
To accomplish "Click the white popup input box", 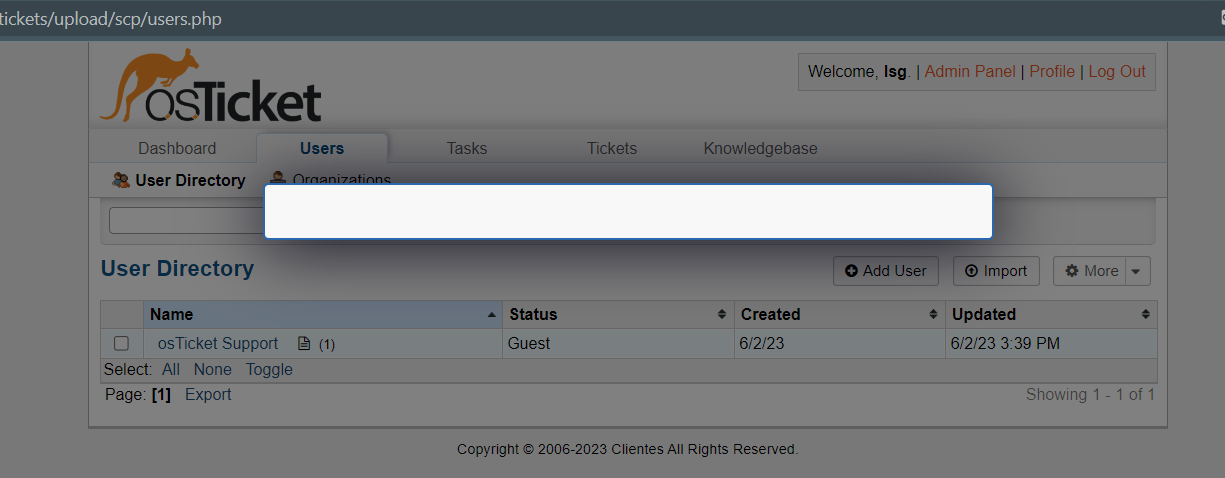I will [x=628, y=211].
